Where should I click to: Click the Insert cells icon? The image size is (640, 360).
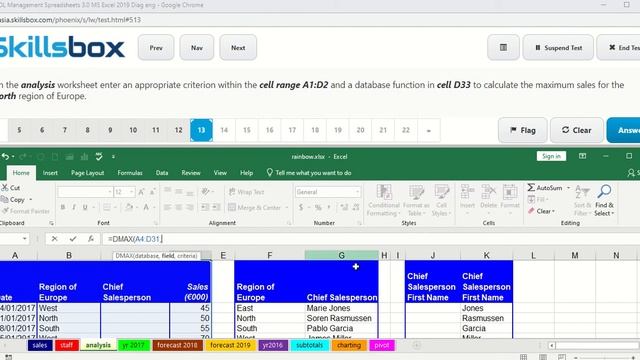click(x=467, y=192)
